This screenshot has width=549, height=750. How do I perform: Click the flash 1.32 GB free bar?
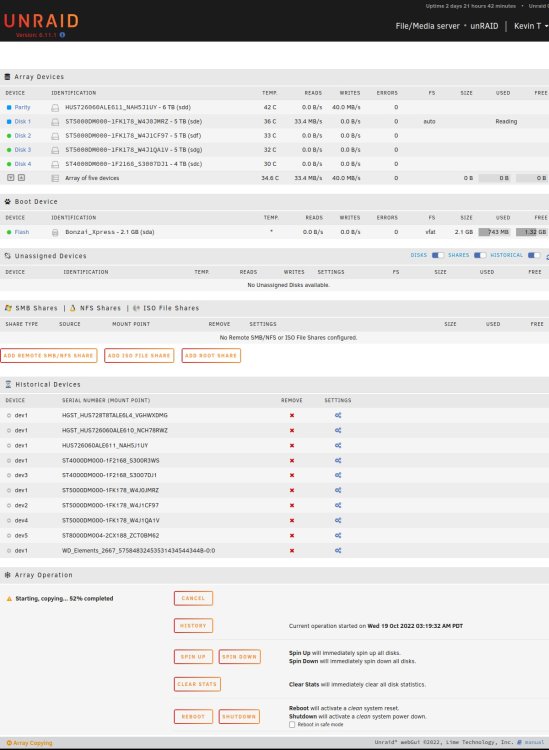(x=531, y=232)
